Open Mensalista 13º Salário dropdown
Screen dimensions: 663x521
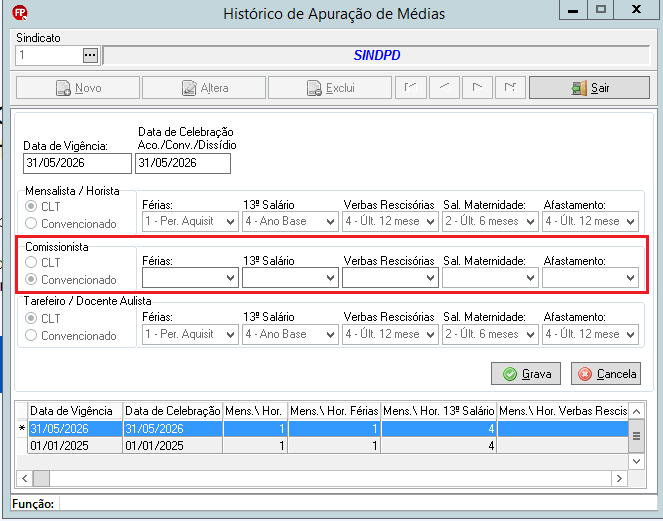point(290,221)
